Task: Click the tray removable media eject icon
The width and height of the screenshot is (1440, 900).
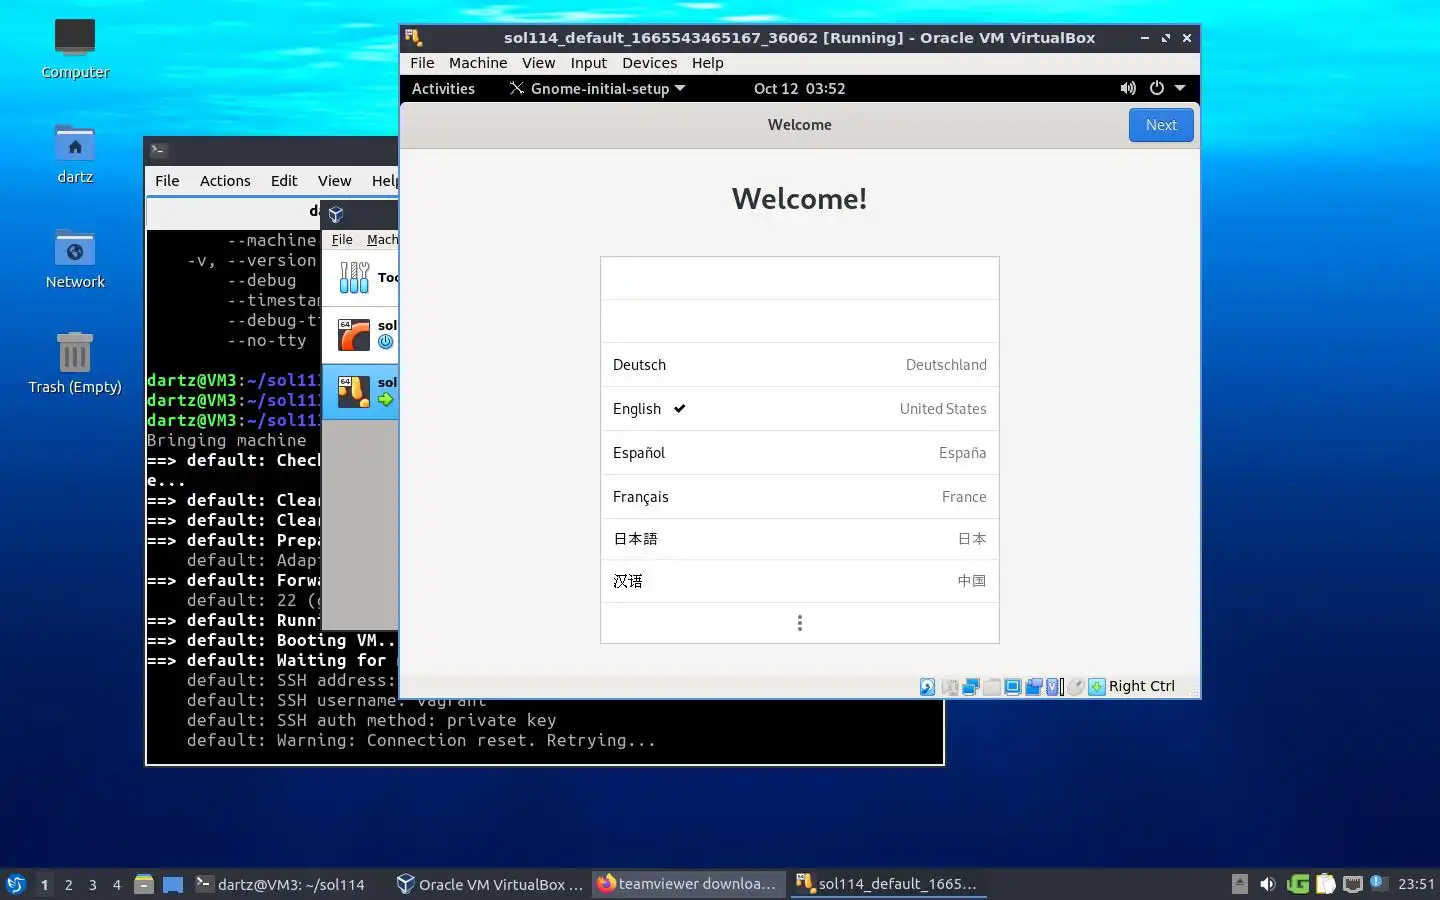Action: (x=1240, y=884)
